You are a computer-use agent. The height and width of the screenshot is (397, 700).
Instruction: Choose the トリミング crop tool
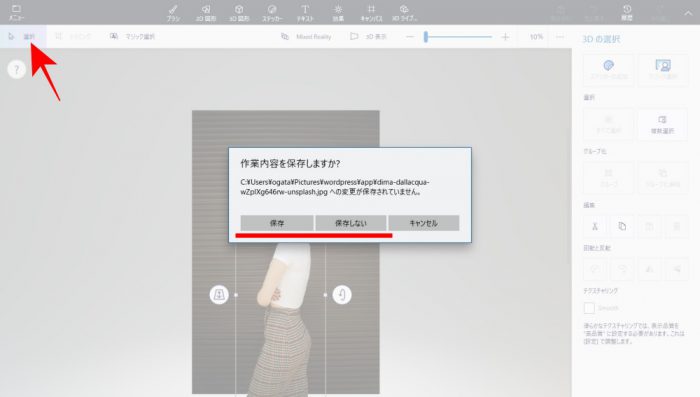click(x=74, y=37)
